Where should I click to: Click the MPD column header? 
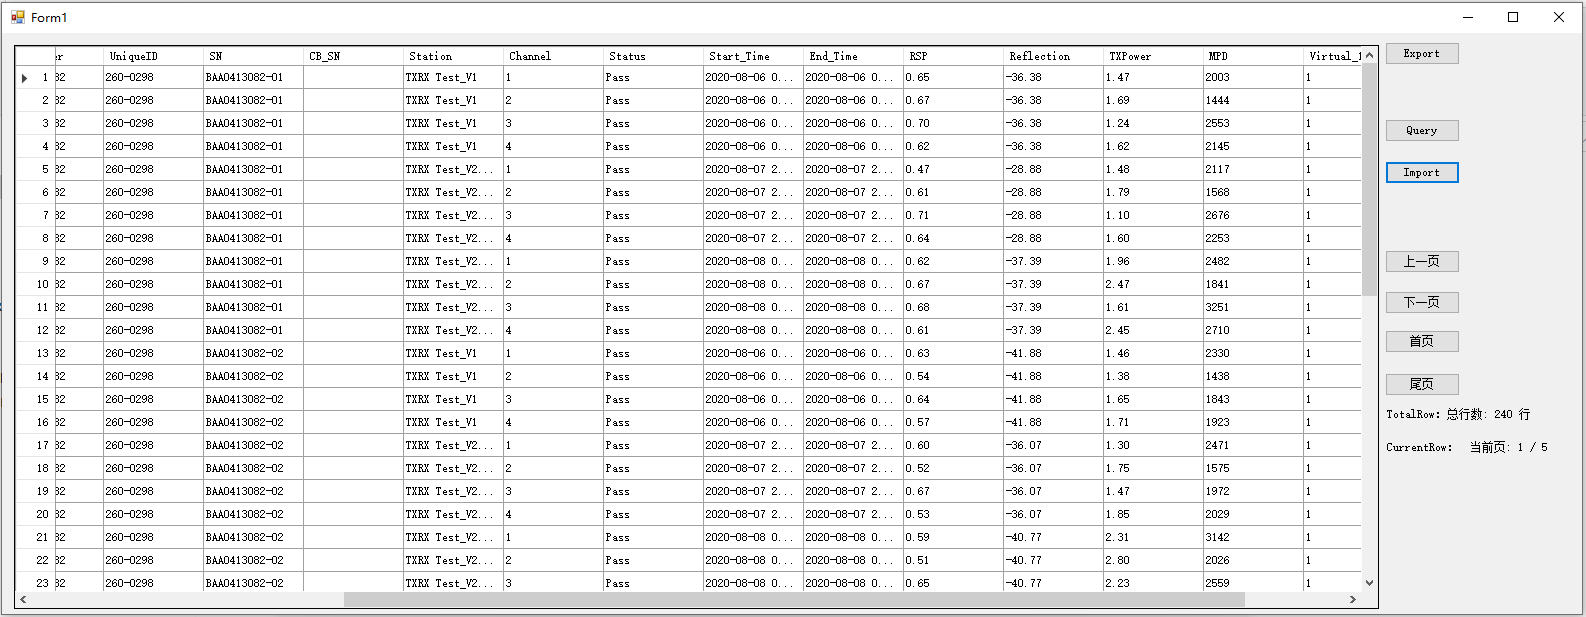[x=1254, y=56]
